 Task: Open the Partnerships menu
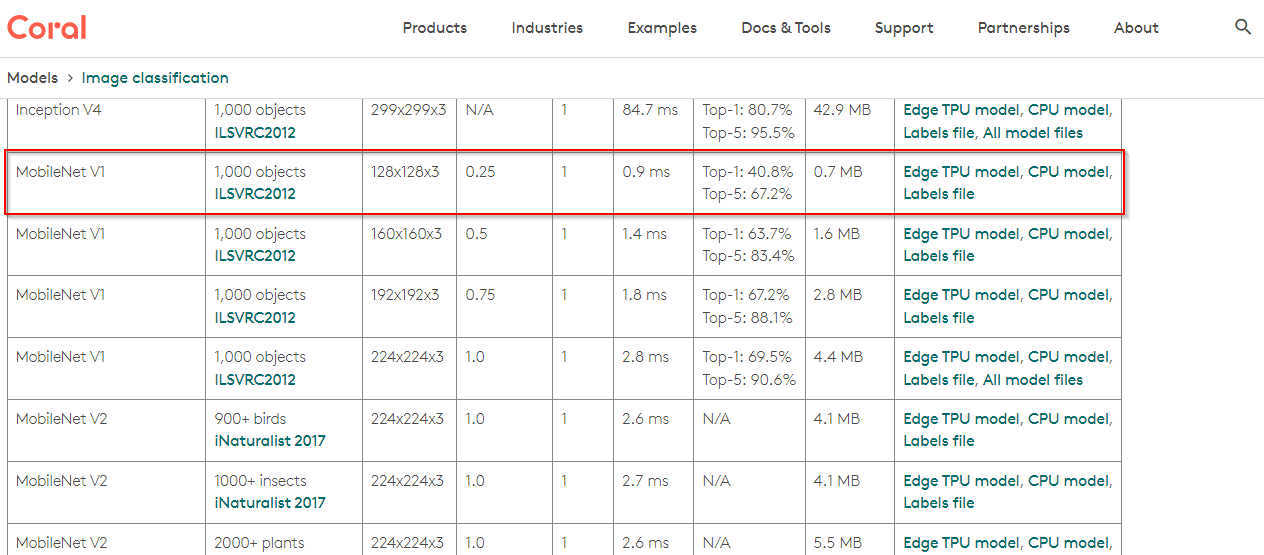coord(1024,28)
